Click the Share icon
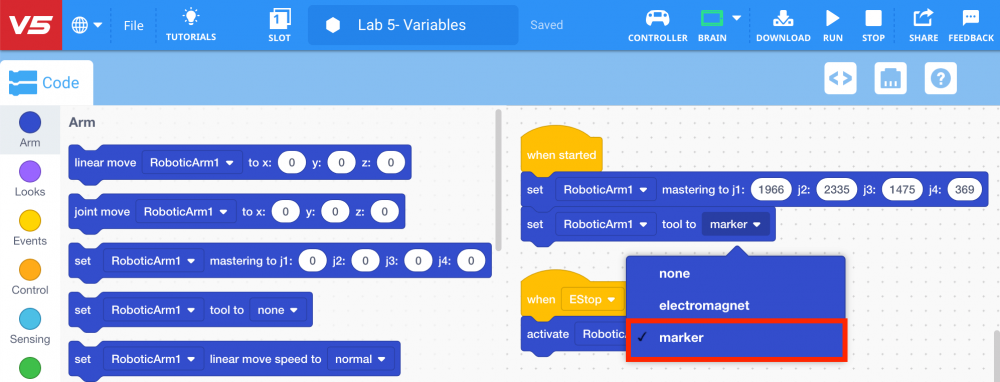This screenshot has height=382, width=1000. point(923,17)
